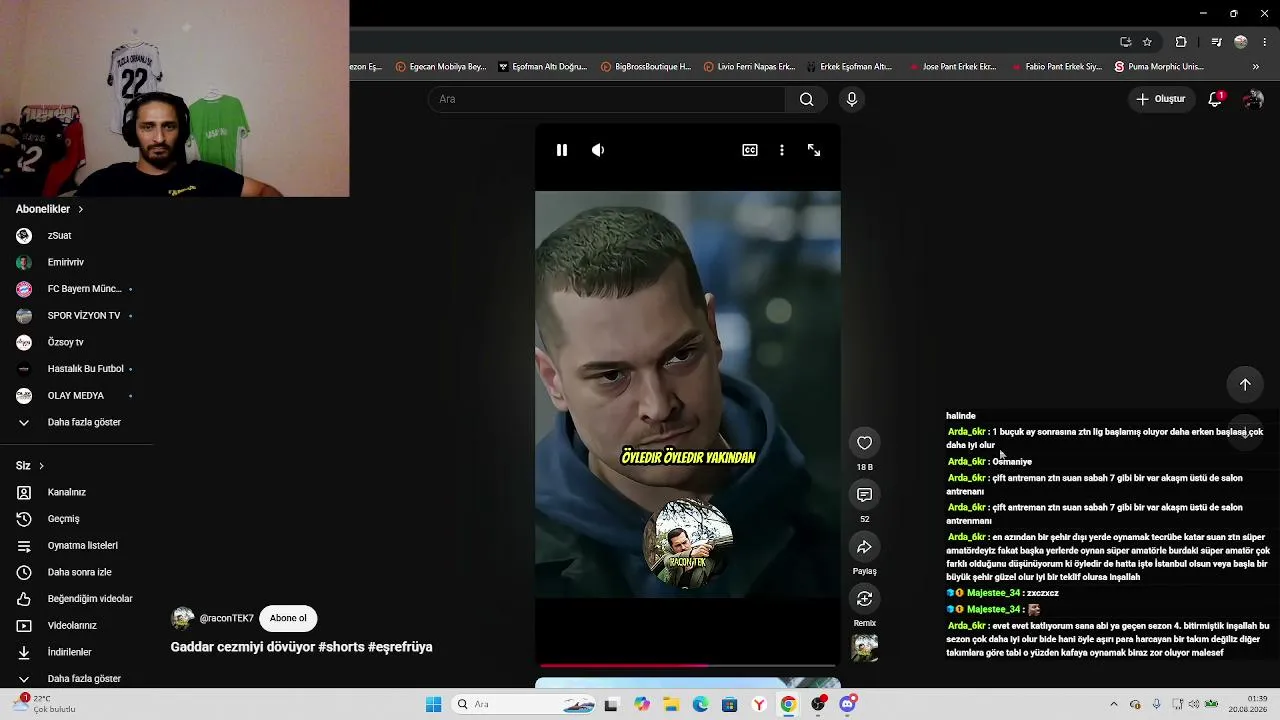The image size is (1280, 720).
Task: Open the Oluştur create button
Action: [x=1161, y=99]
